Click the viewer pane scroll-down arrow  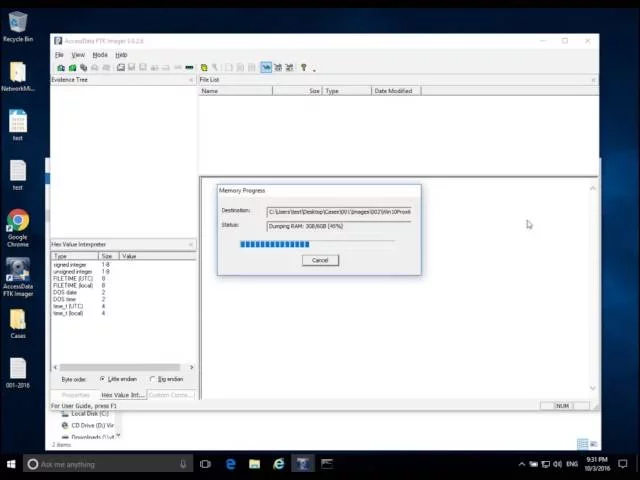(593, 388)
